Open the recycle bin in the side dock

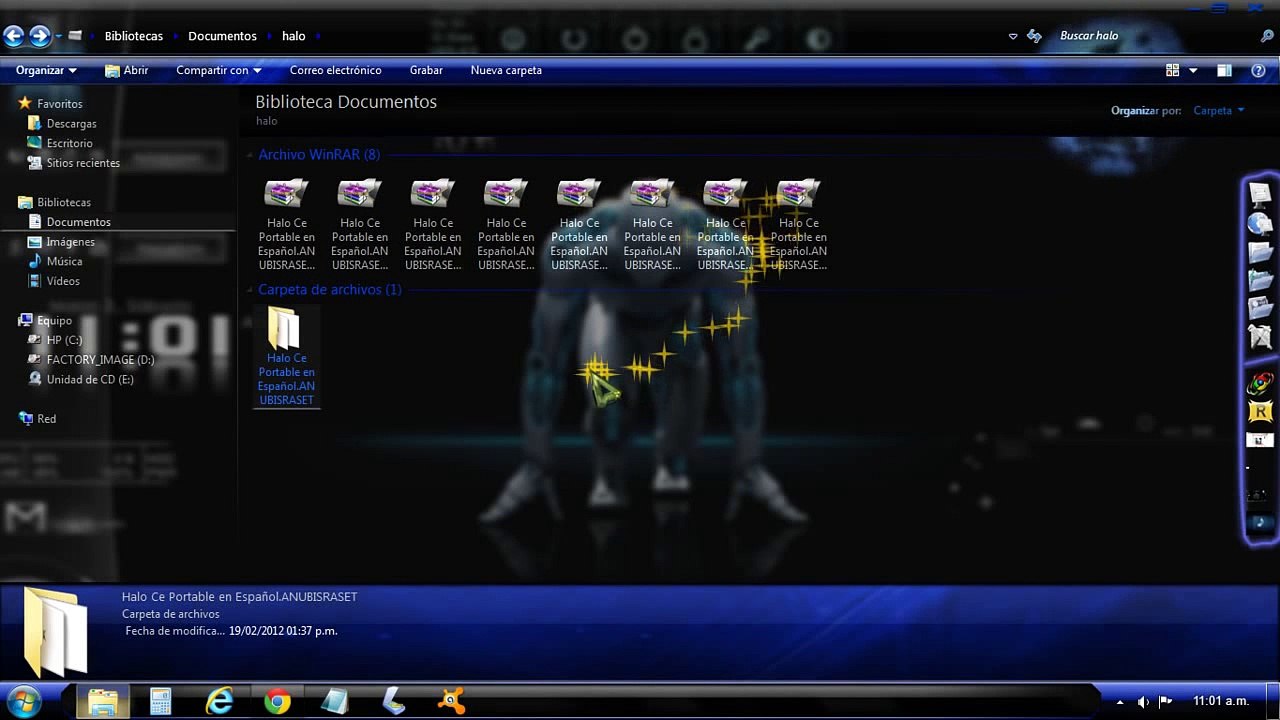(1260, 337)
